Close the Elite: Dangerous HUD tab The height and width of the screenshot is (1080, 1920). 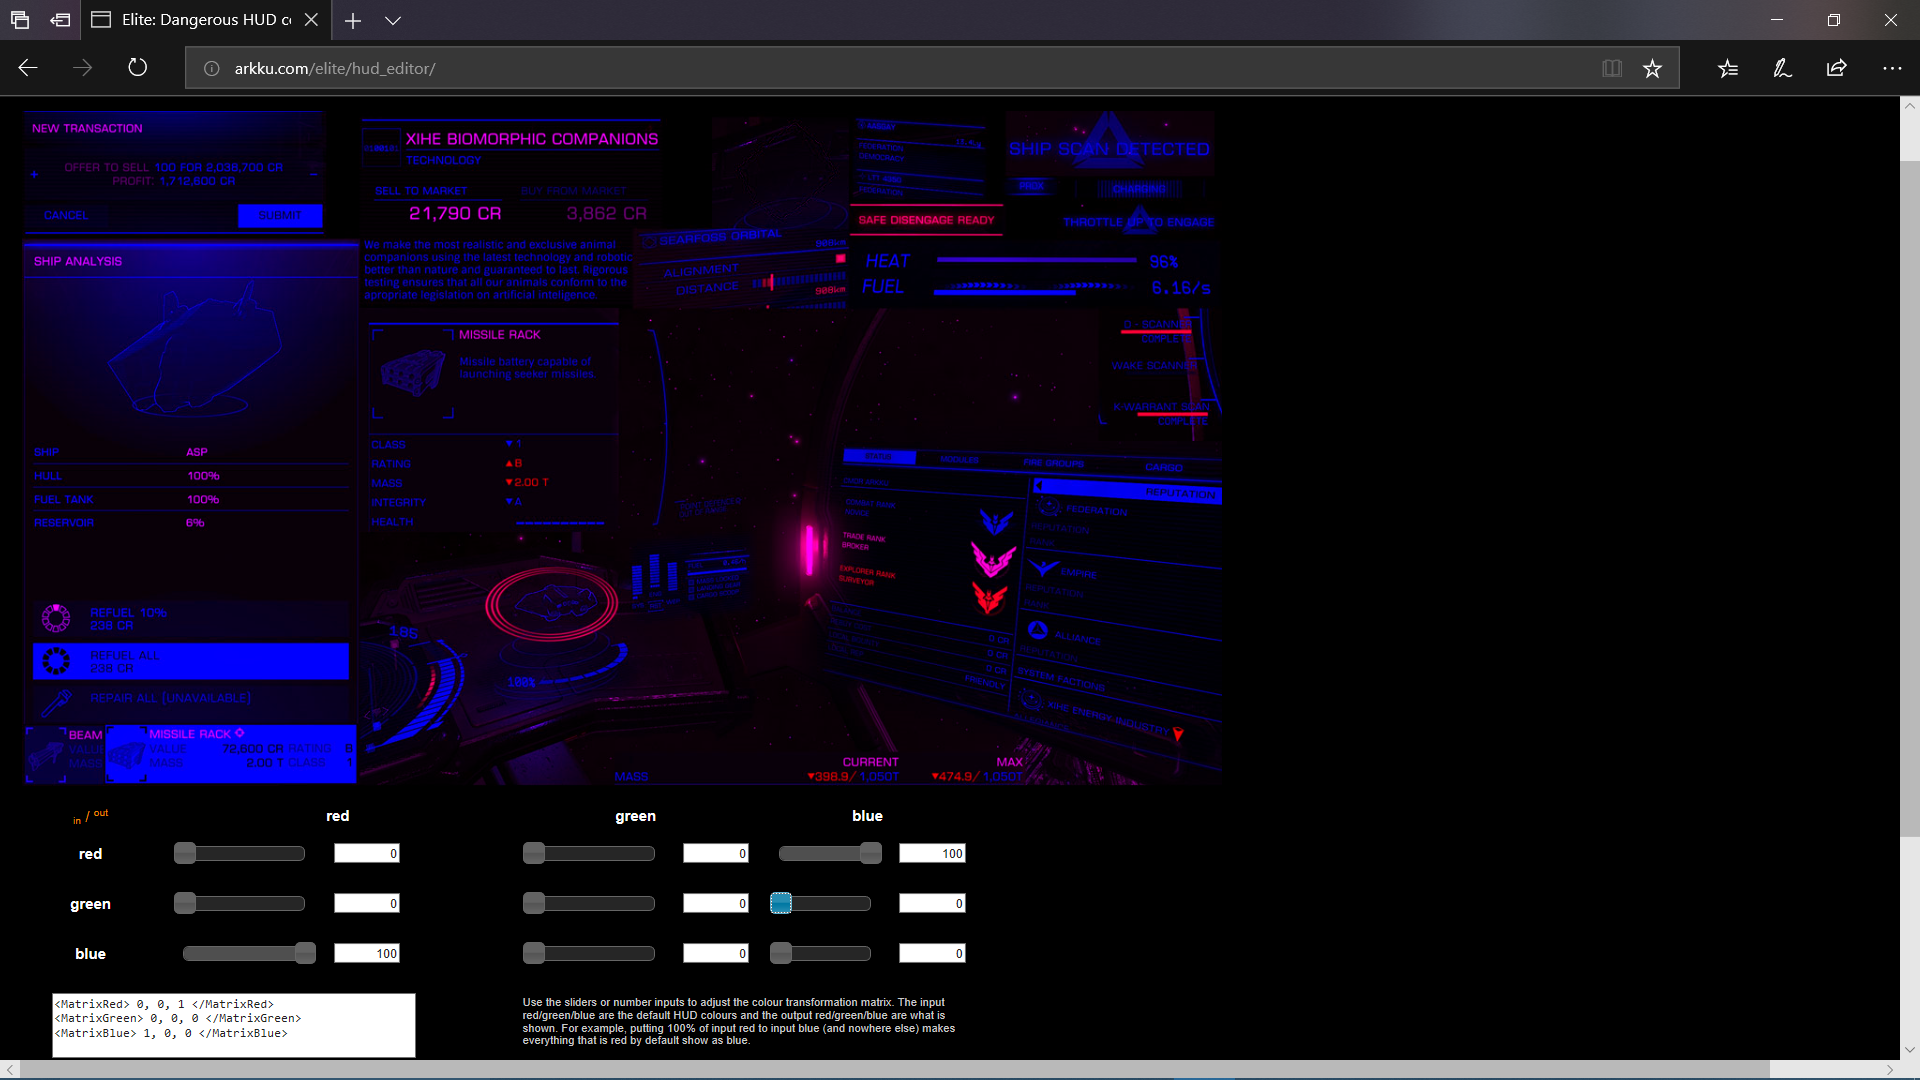(312, 20)
